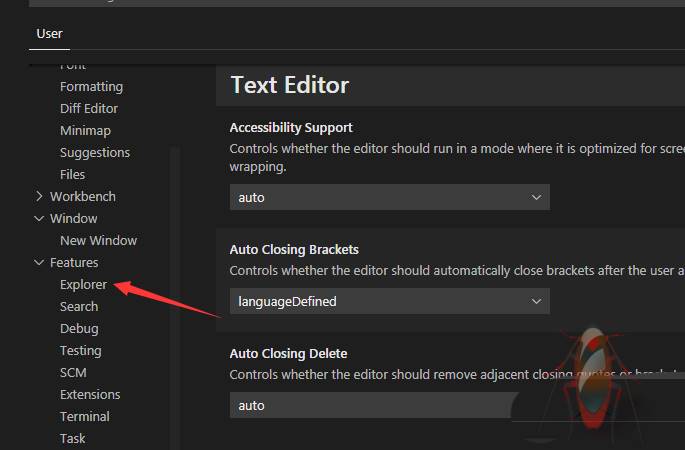Open the Accessibility Support dropdown

[x=389, y=197]
